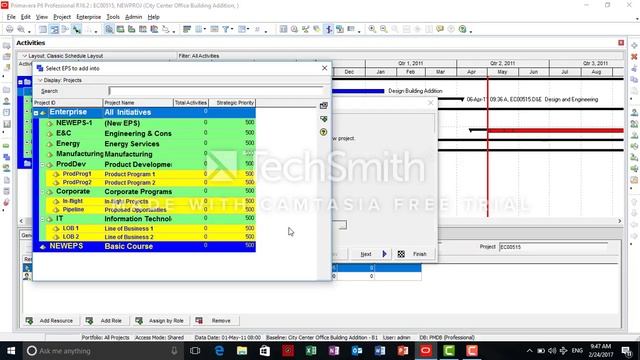This screenshot has width=640, height=360.
Task: Click the Select button icon in EPS dialog
Action: pos(324,106)
